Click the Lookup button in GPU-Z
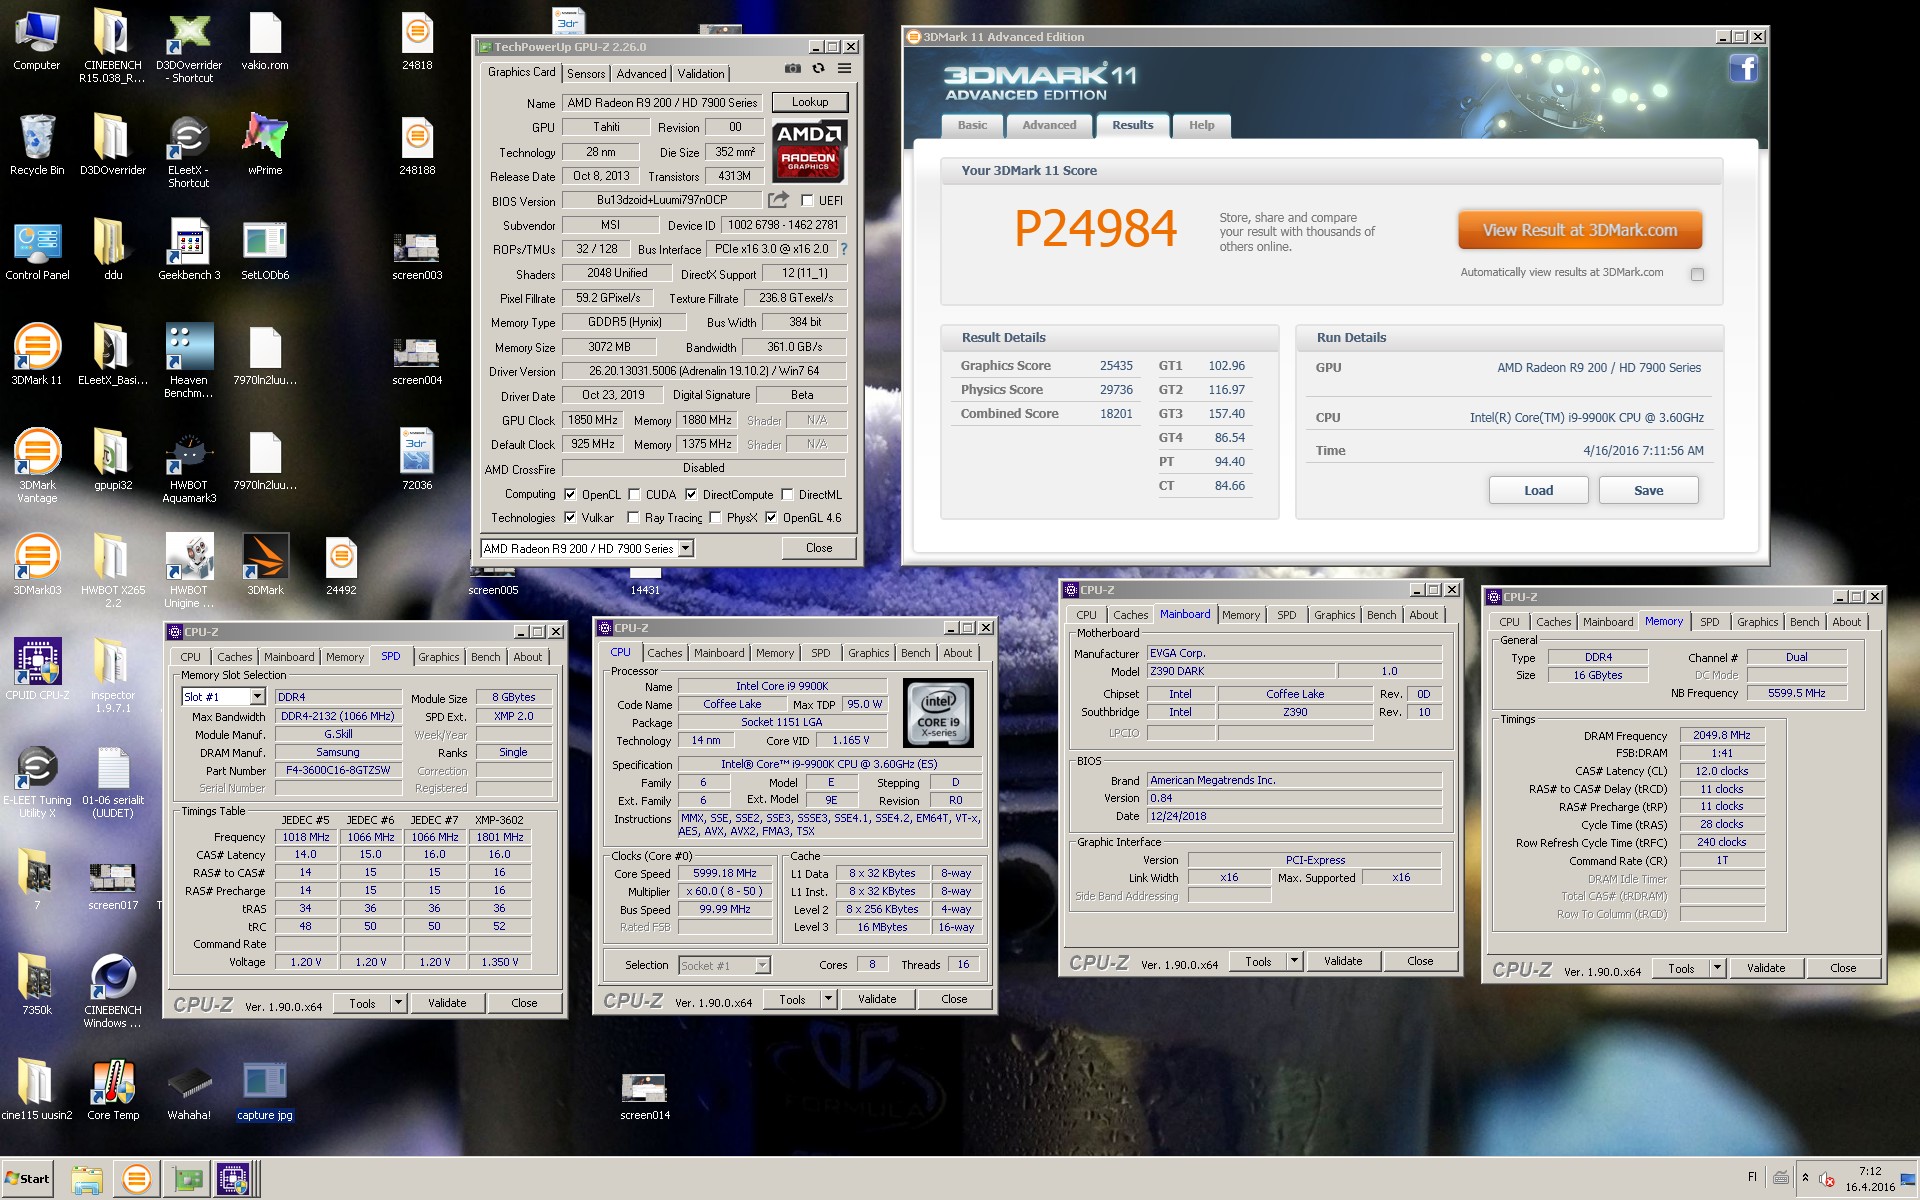Image resolution: width=1920 pixels, height=1200 pixels. (810, 102)
